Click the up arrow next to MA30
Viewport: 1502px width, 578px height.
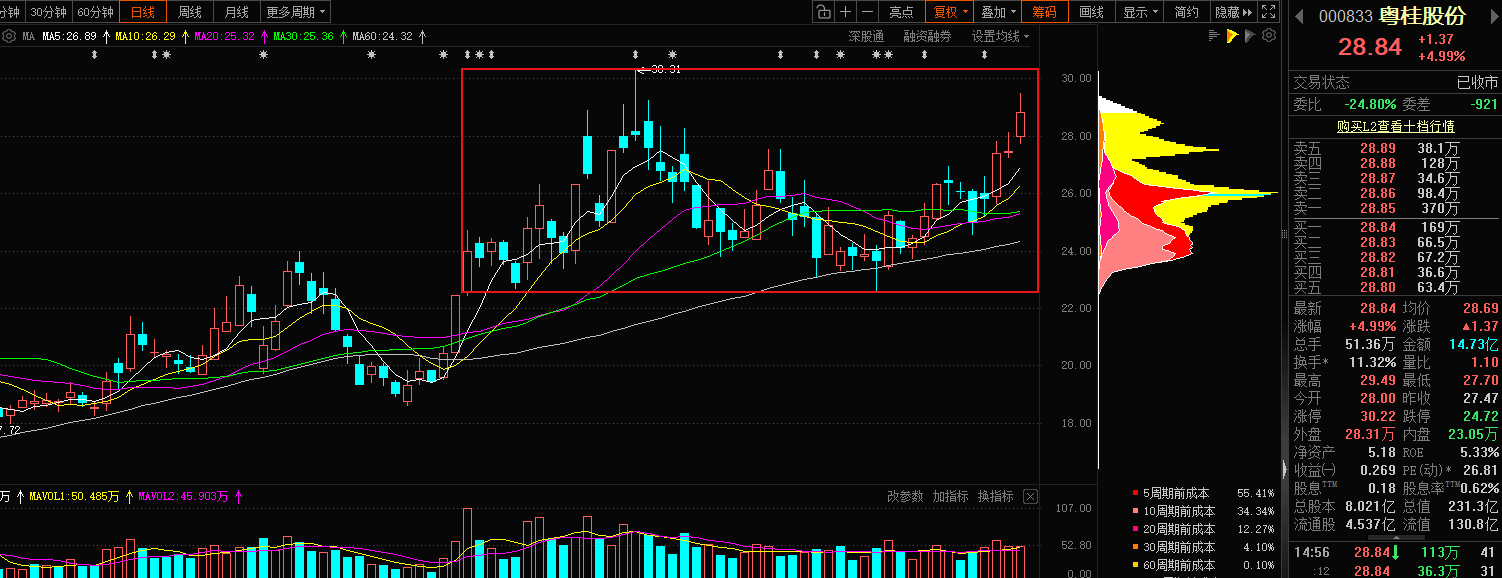[343, 36]
